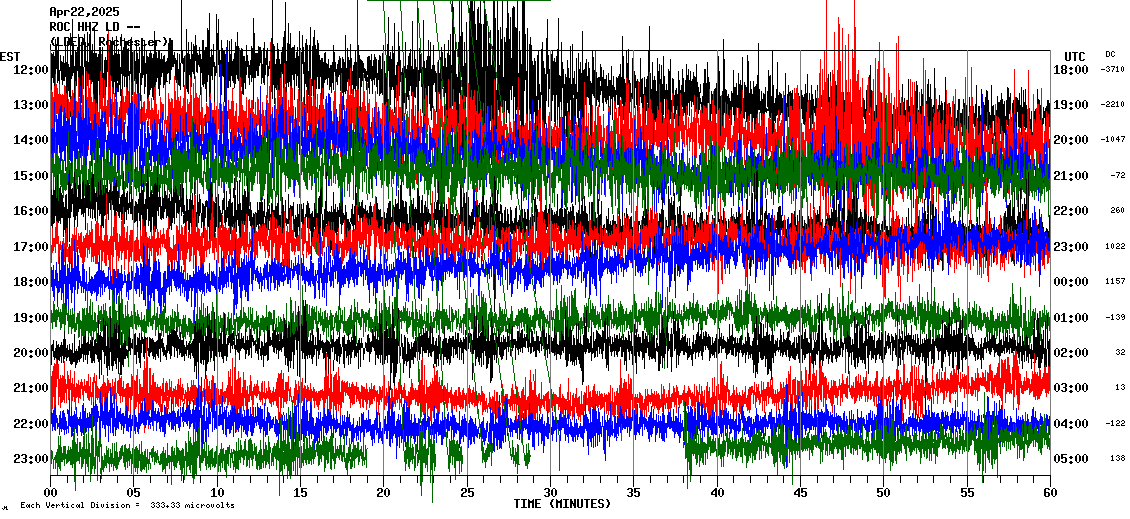This screenshot has height=519, width=1130.
Task: Click the 12:00 EST row label
Action: pyautogui.click(x=31, y=70)
